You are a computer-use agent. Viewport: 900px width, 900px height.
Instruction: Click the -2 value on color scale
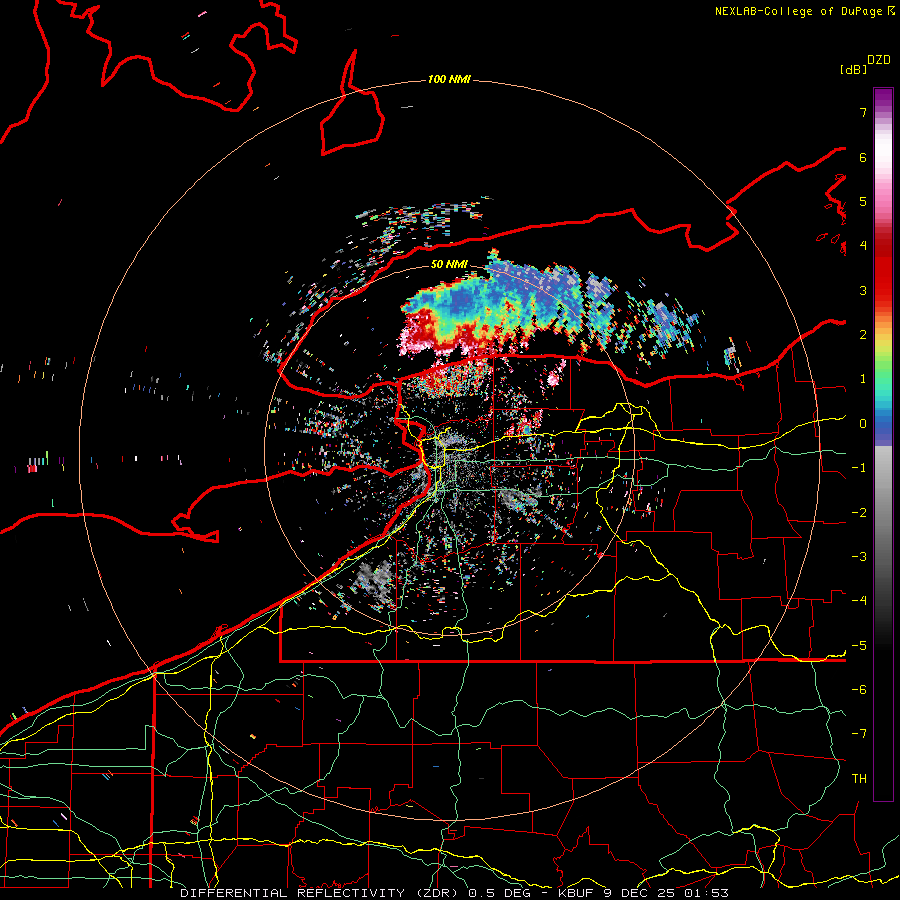click(x=859, y=513)
